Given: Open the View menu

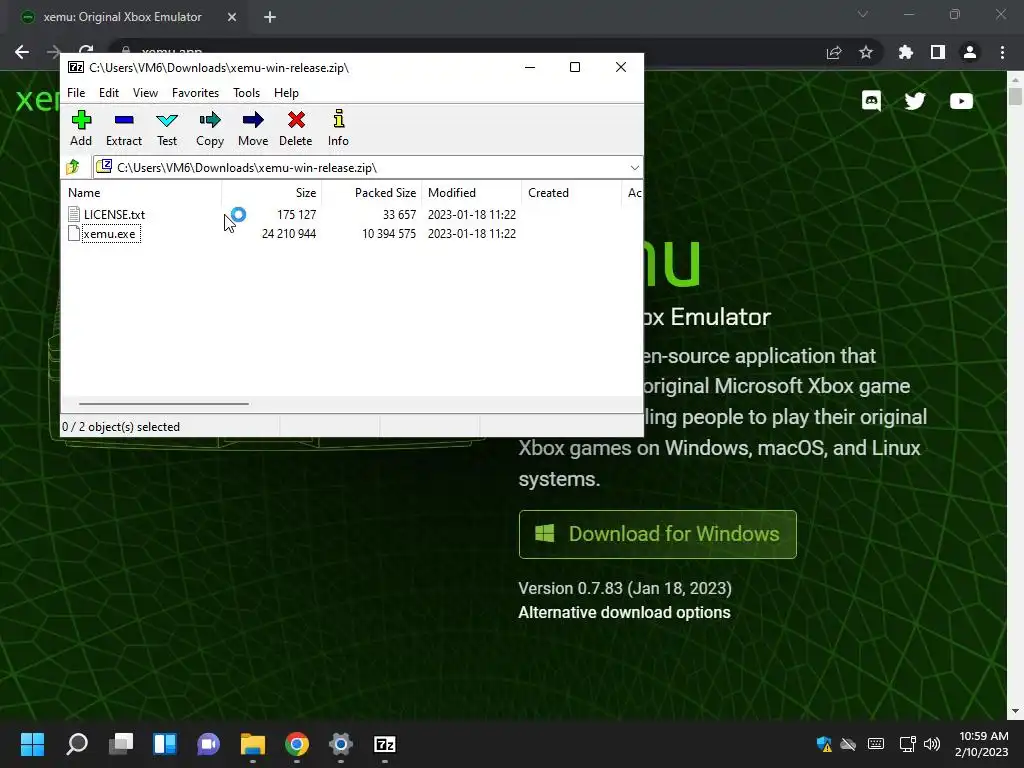Looking at the screenshot, I should point(145,93).
